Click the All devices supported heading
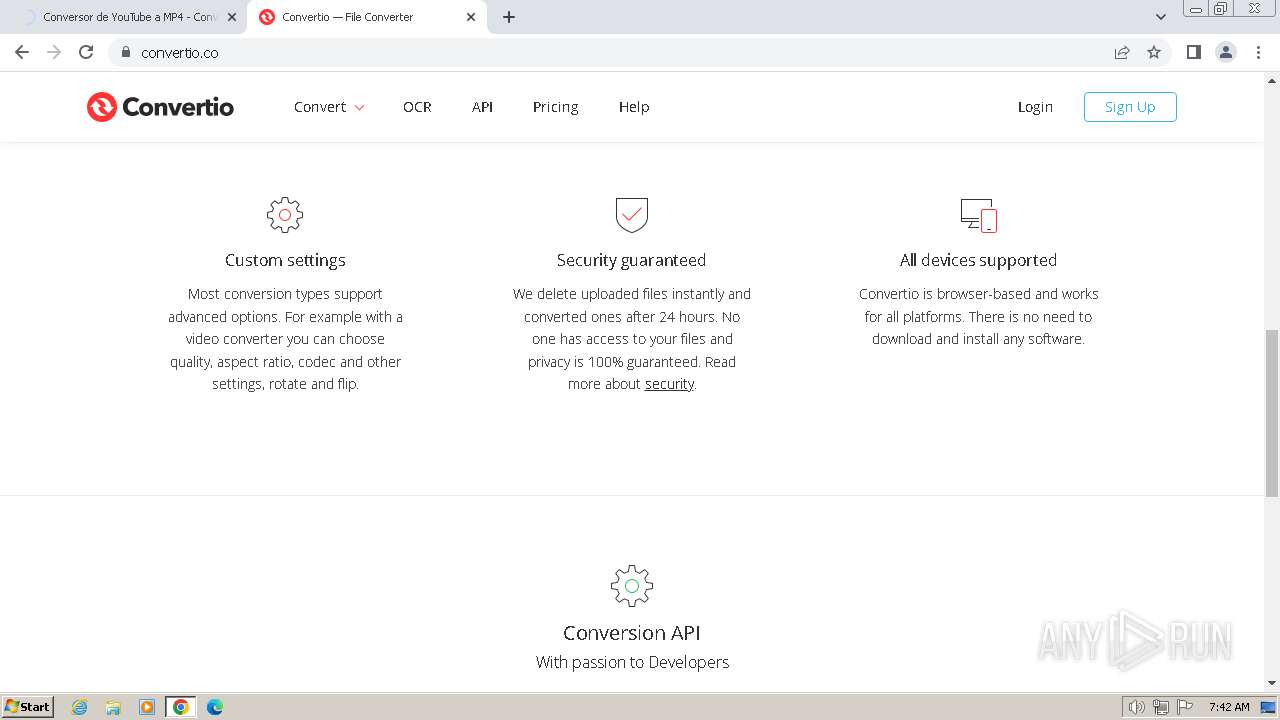The image size is (1280, 720). click(x=978, y=260)
